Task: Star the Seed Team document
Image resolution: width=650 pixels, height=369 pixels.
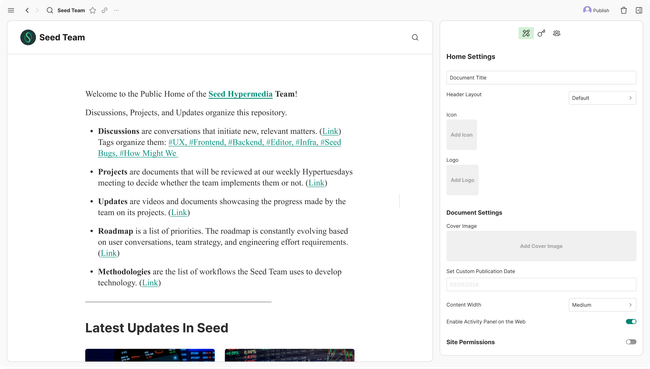Action: (93, 10)
